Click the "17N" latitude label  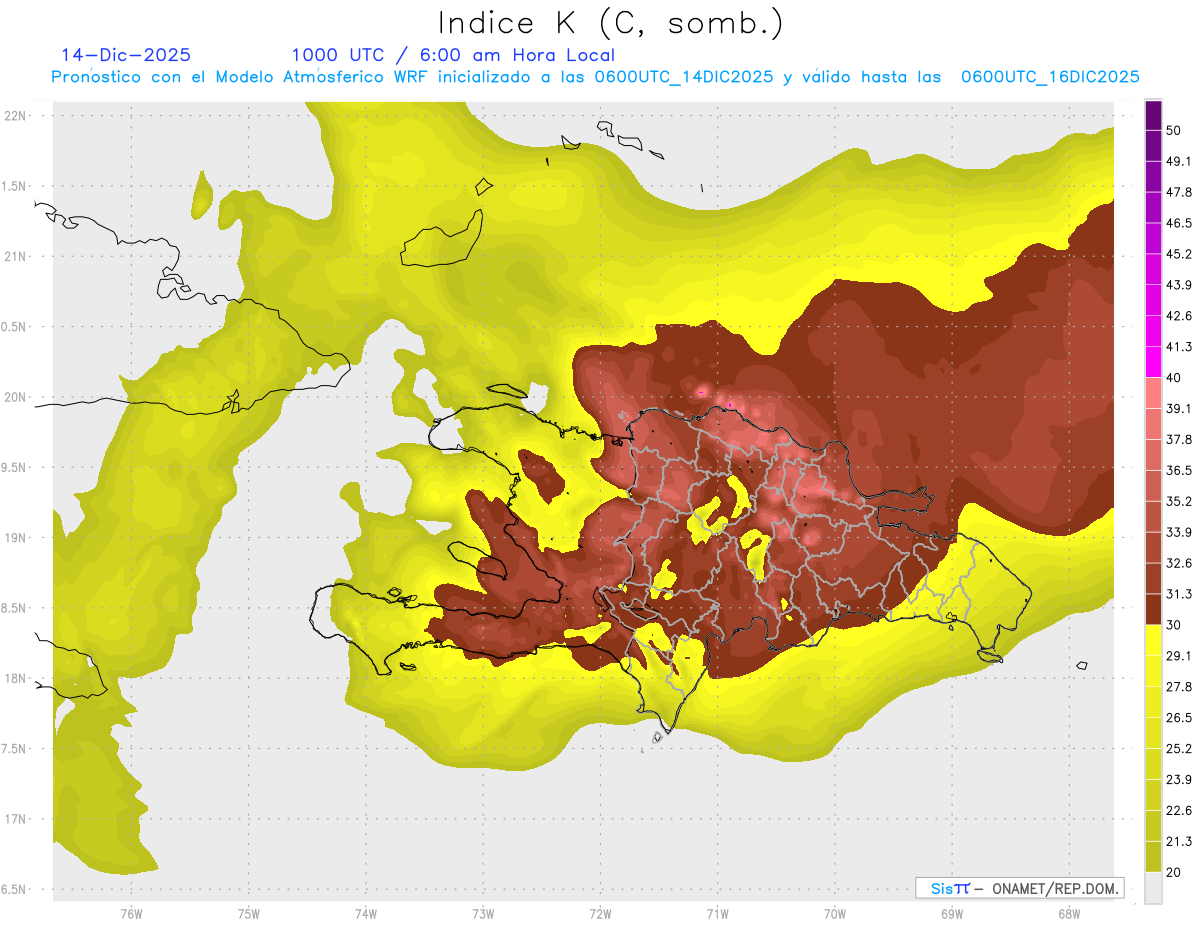pos(17,819)
